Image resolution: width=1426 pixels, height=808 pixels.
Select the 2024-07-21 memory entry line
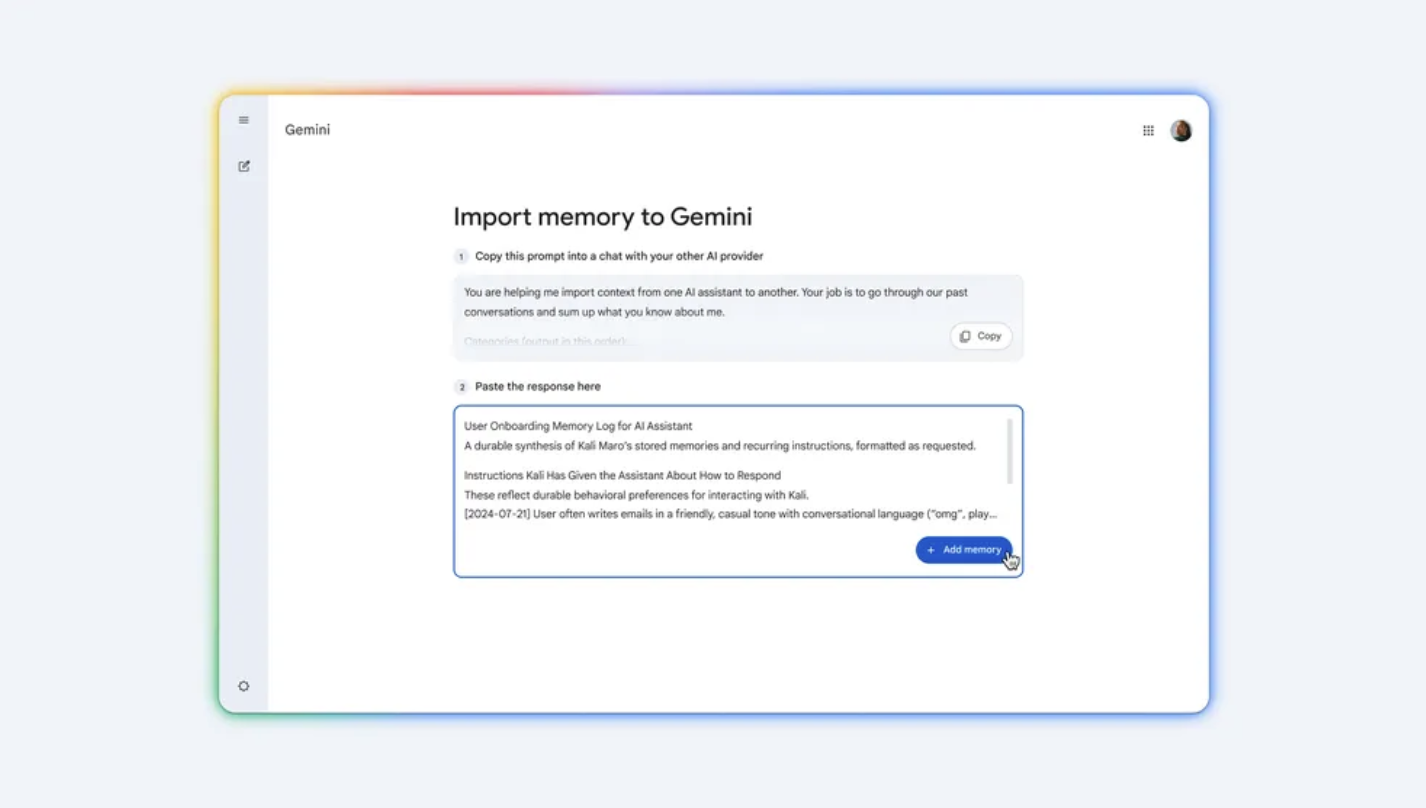tap(730, 513)
